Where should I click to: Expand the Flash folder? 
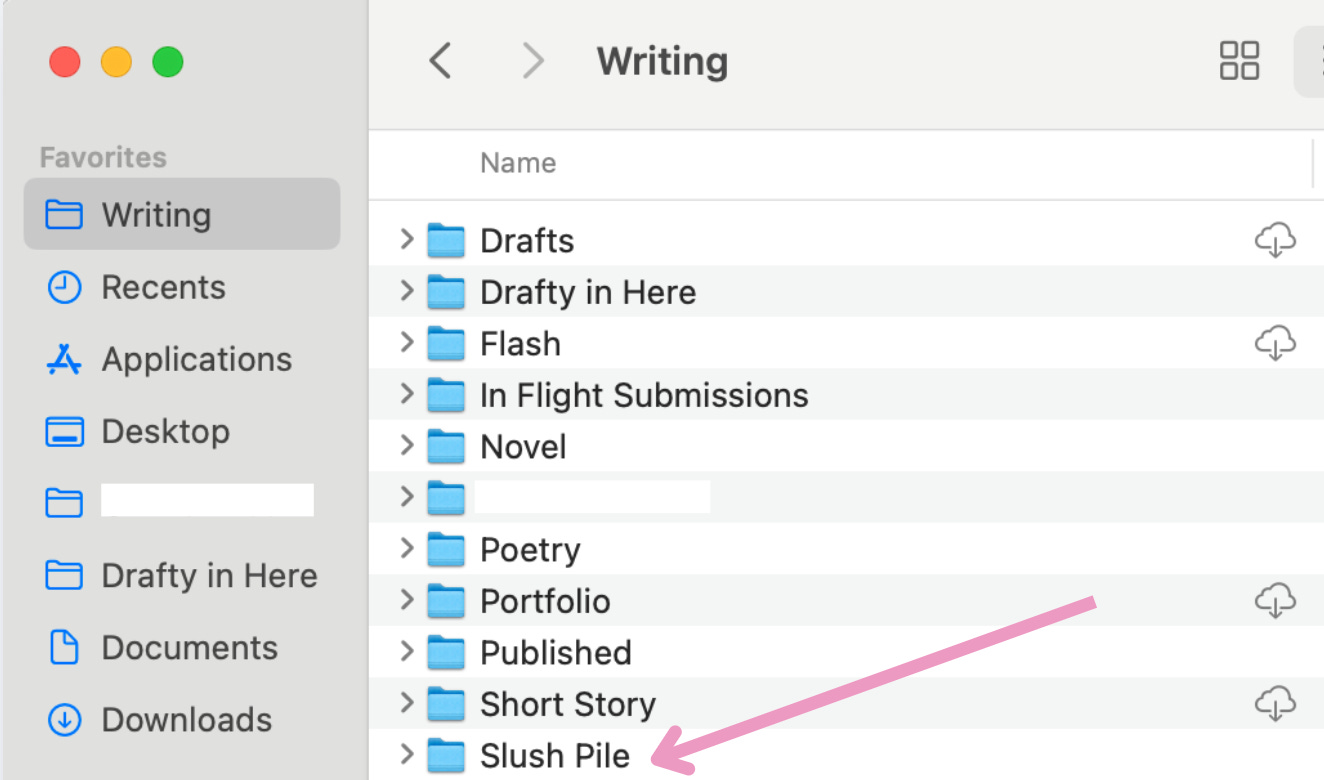406,342
